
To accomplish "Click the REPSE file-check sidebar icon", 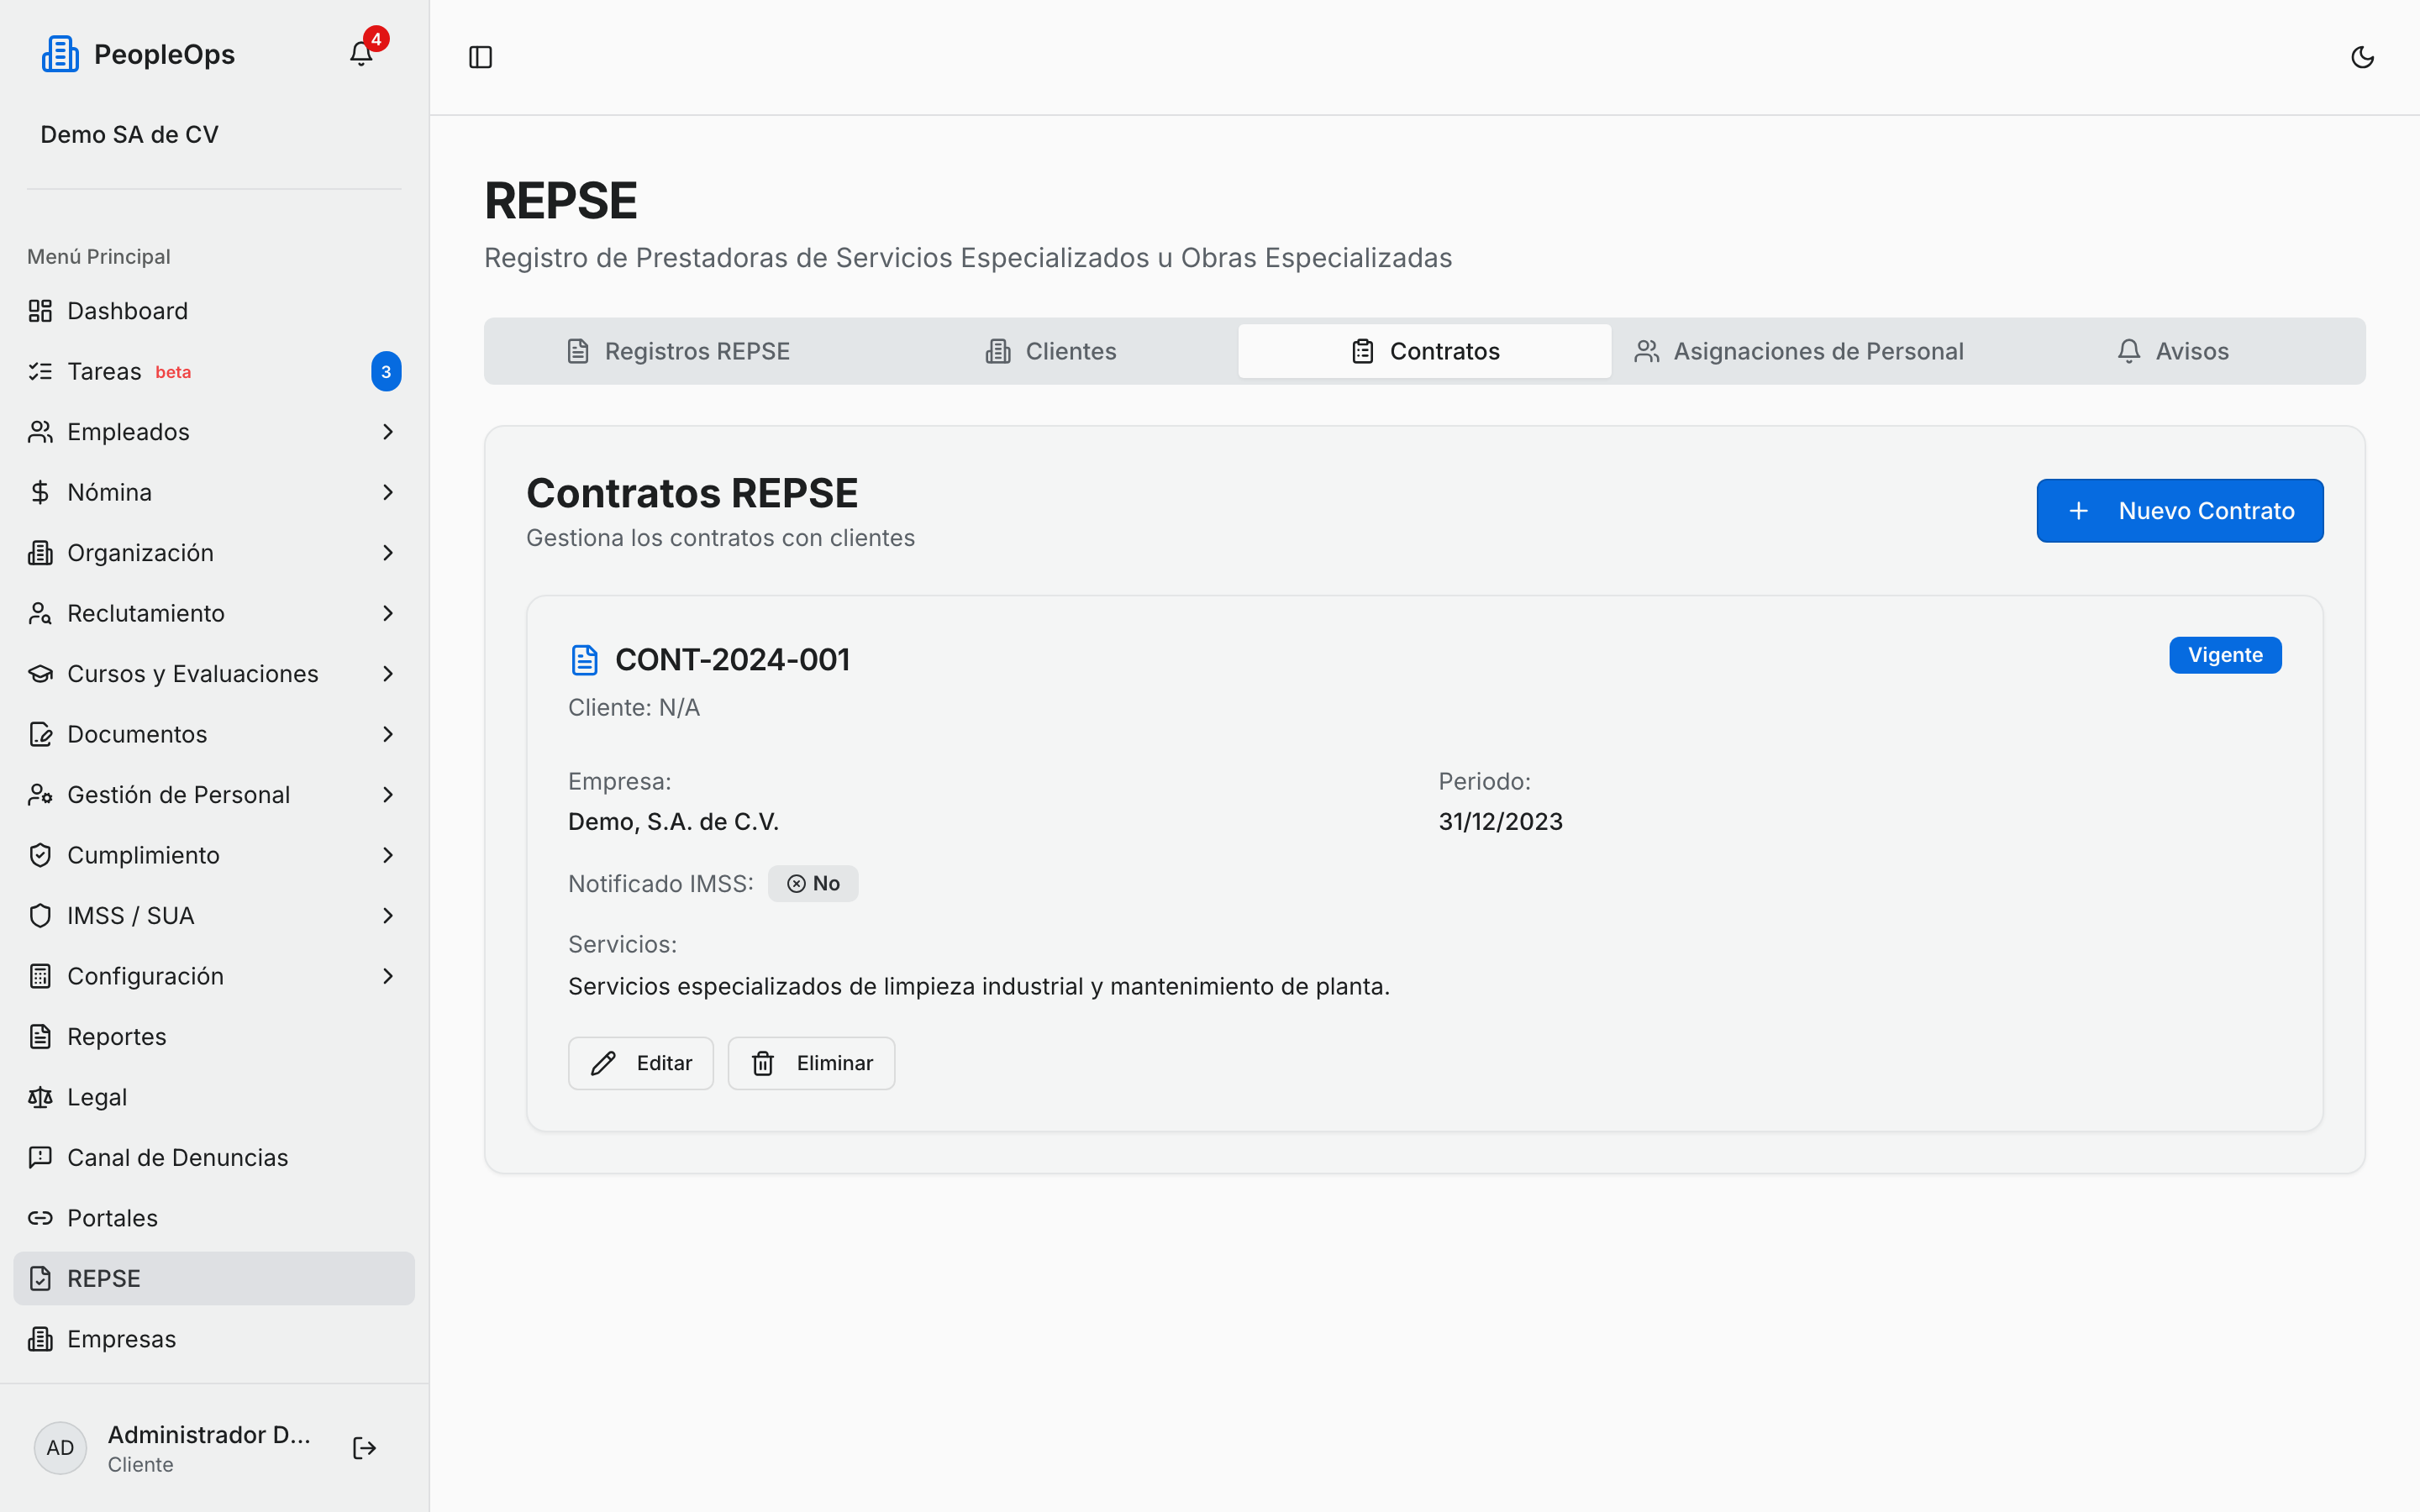I will click(x=40, y=1279).
